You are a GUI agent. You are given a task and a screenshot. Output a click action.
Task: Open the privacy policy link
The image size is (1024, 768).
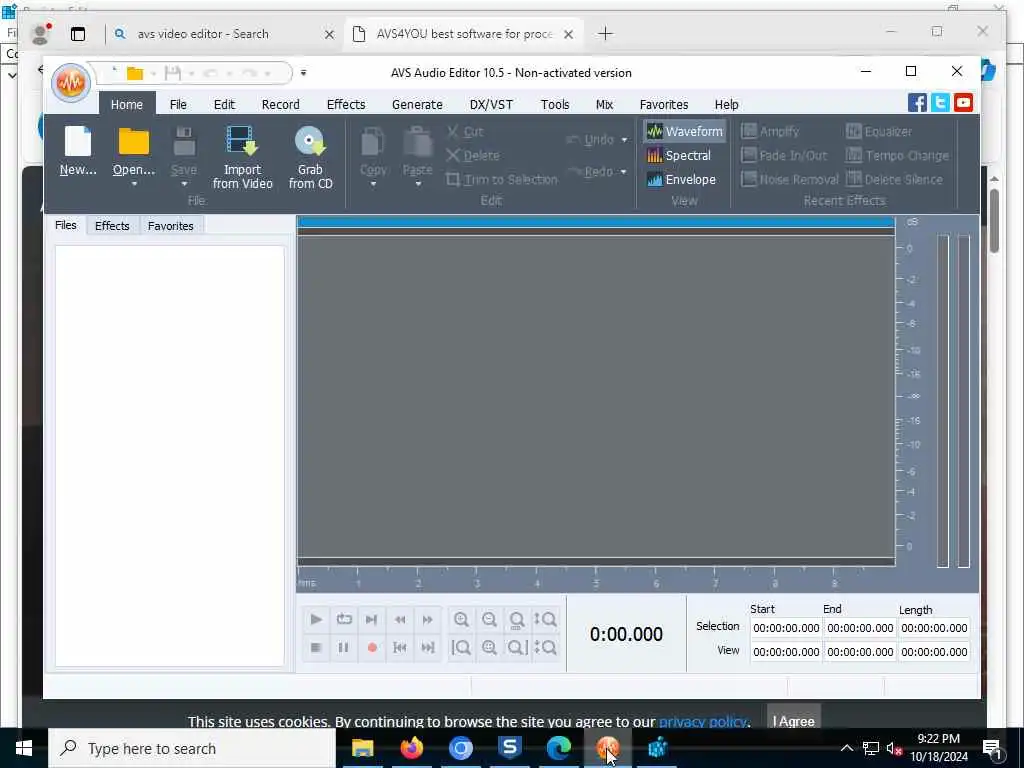coord(703,721)
